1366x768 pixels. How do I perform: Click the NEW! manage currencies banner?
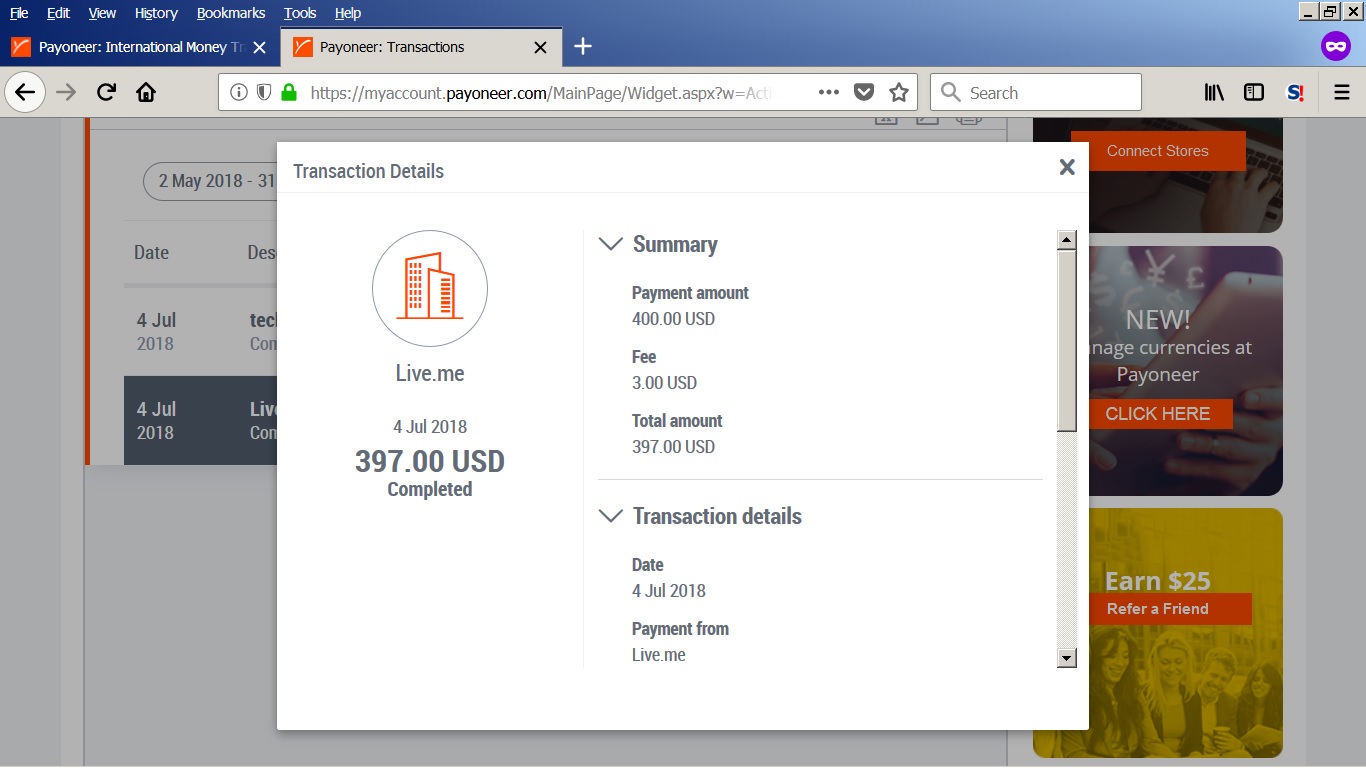1158,371
